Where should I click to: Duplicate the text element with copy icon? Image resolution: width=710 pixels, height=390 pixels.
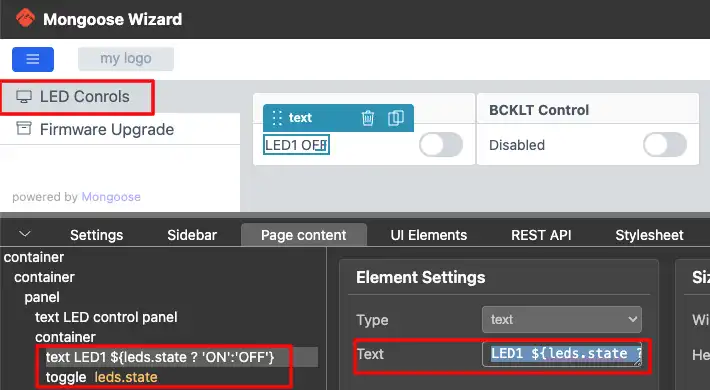pyautogui.click(x=396, y=118)
